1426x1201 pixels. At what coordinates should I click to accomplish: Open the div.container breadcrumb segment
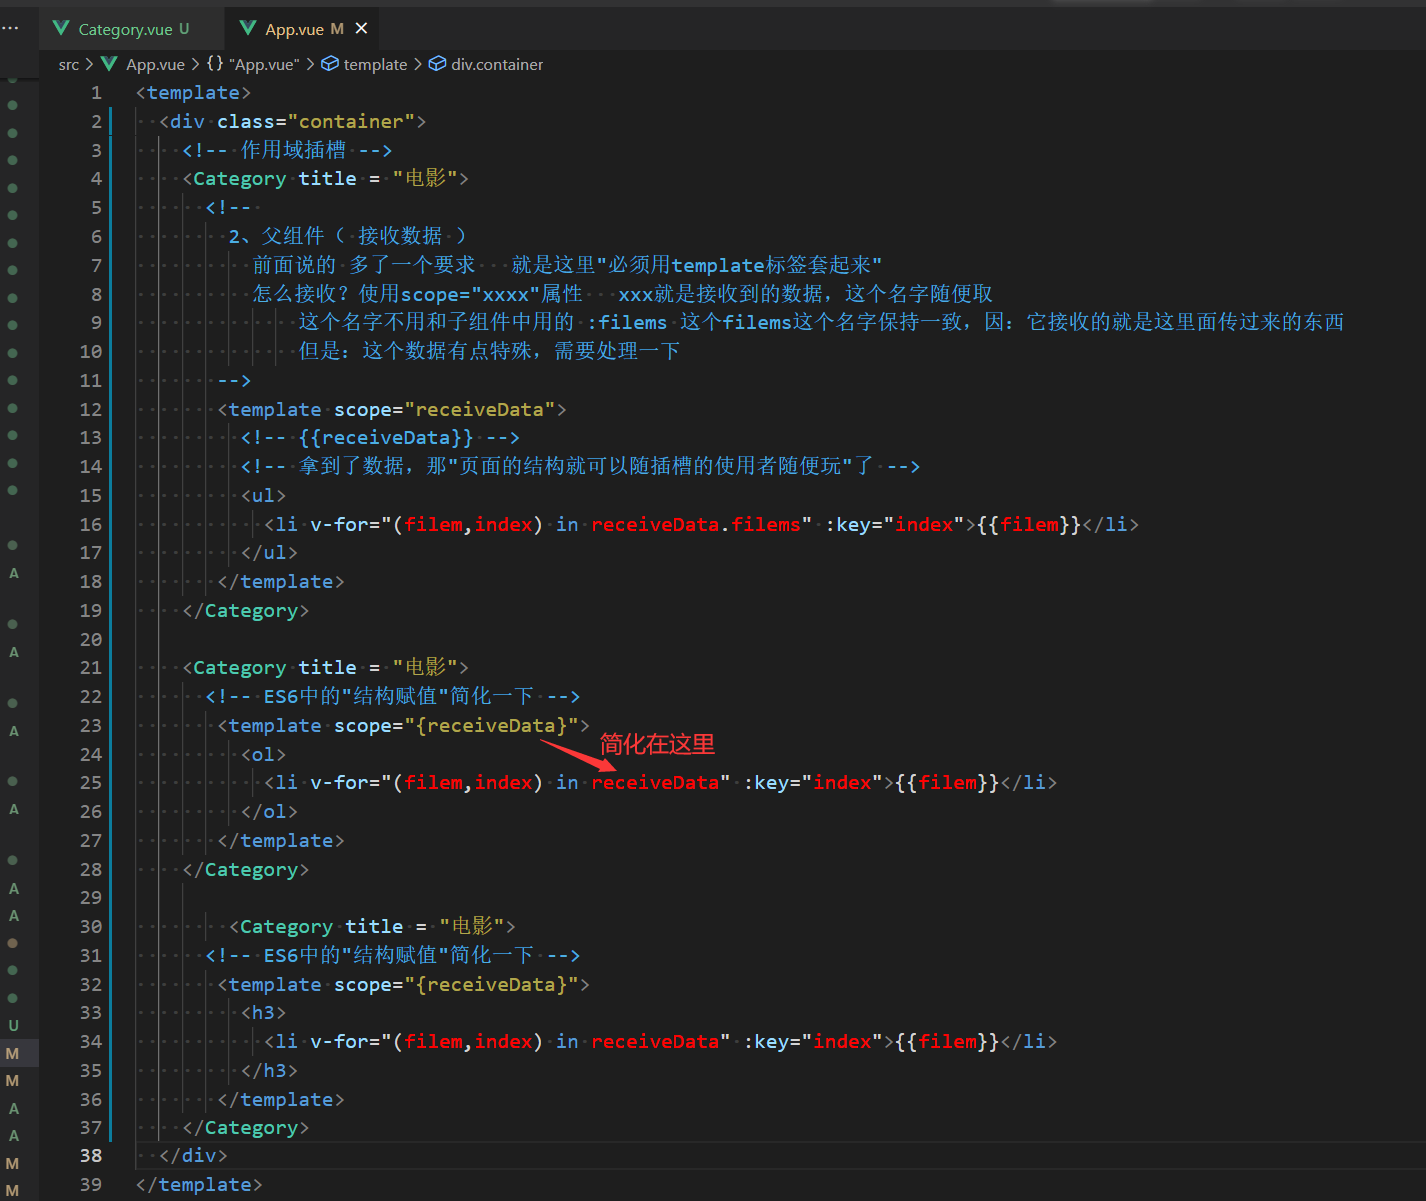(497, 64)
